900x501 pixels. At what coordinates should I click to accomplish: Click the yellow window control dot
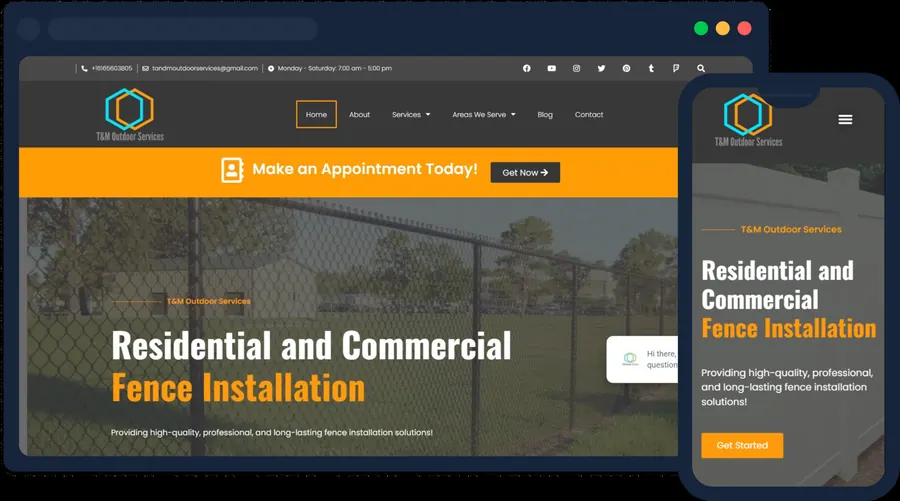pos(723,28)
